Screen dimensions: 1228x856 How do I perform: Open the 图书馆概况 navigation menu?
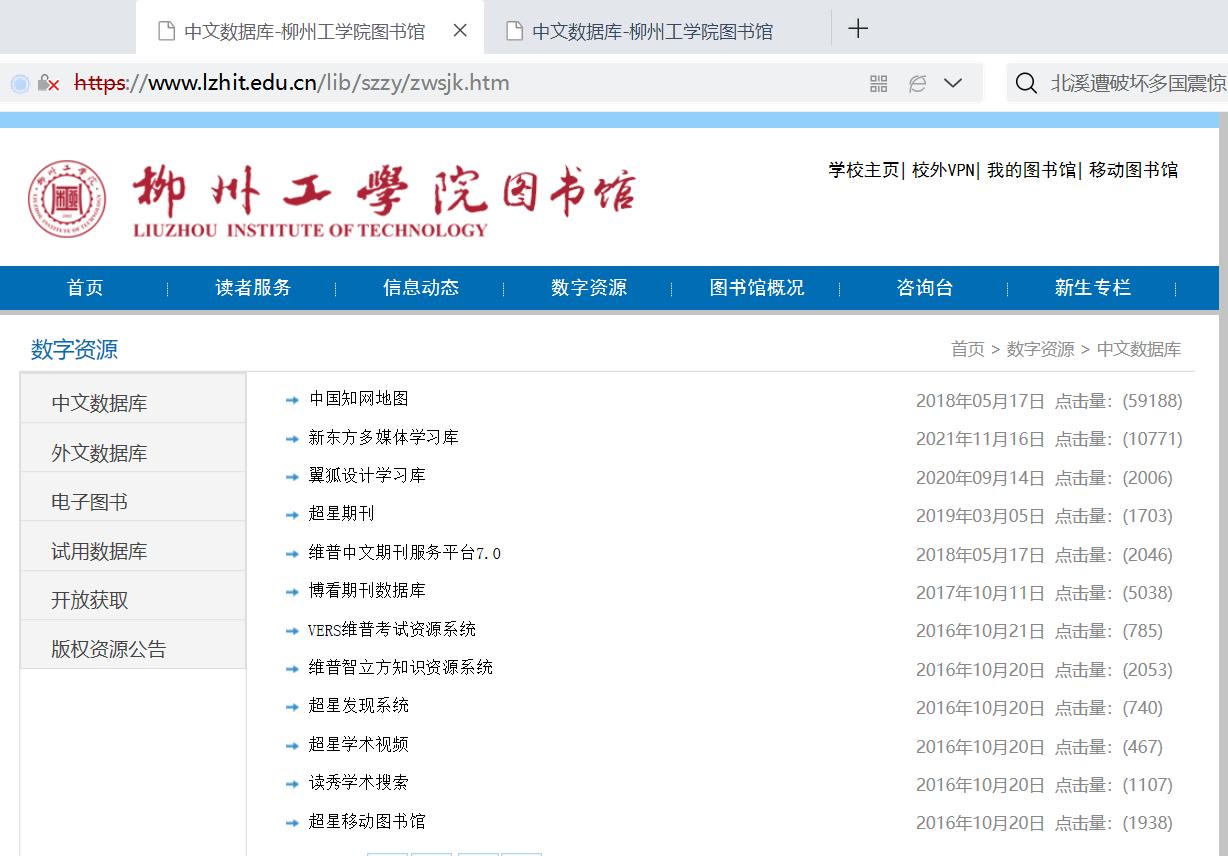(757, 288)
